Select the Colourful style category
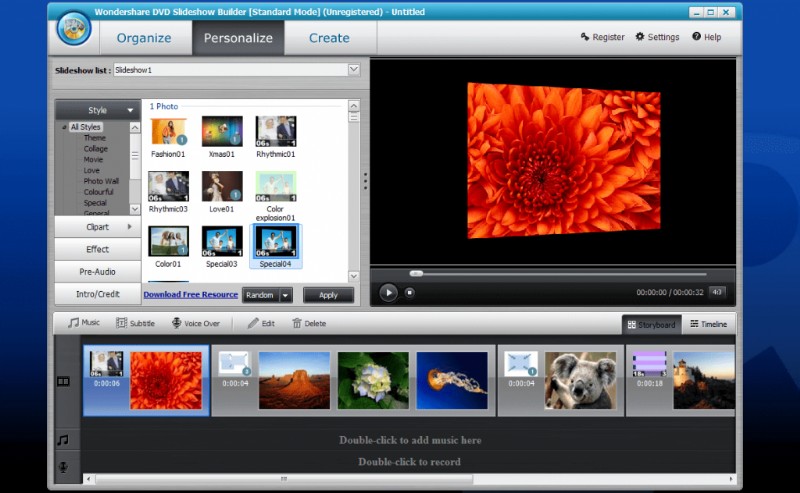This screenshot has width=800, height=493. 98,192
